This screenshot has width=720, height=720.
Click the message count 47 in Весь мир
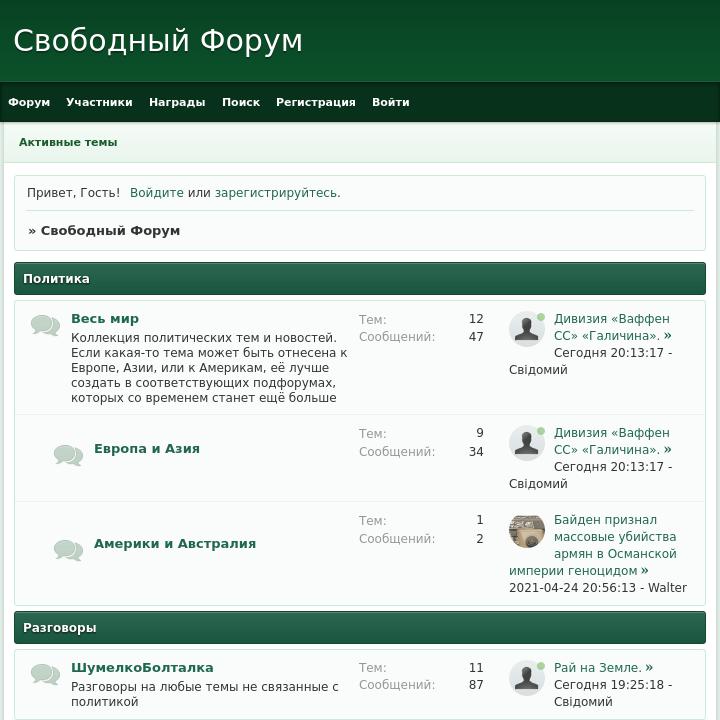pos(476,337)
